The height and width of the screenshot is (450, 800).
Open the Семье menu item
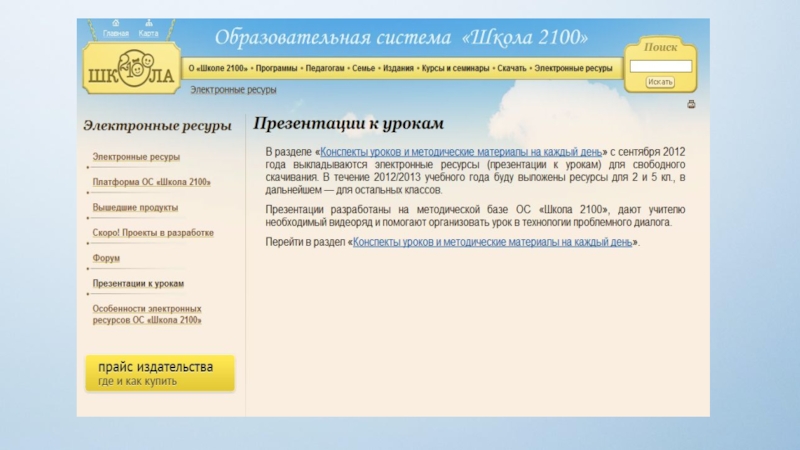point(364,68)
